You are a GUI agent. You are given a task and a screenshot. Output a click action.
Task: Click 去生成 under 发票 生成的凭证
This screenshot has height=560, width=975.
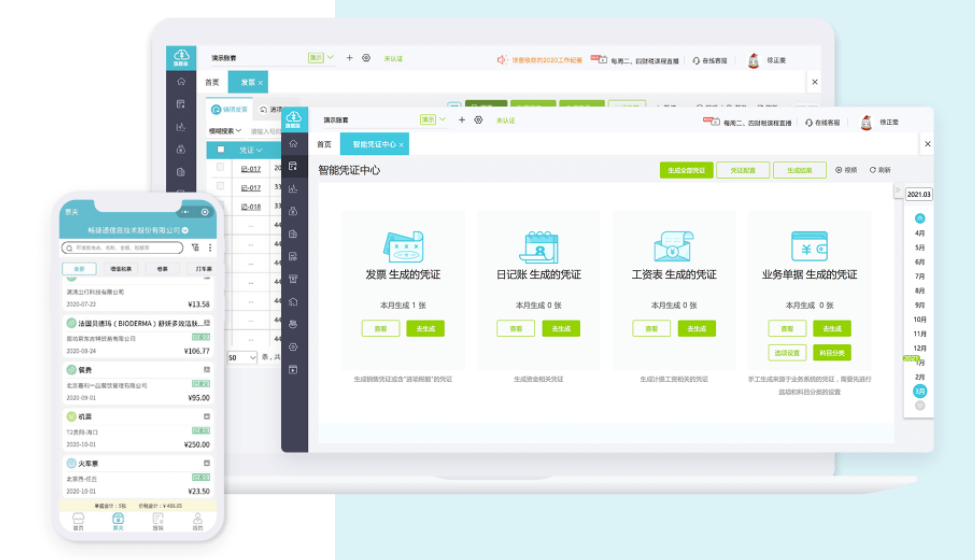pos(425,328)
